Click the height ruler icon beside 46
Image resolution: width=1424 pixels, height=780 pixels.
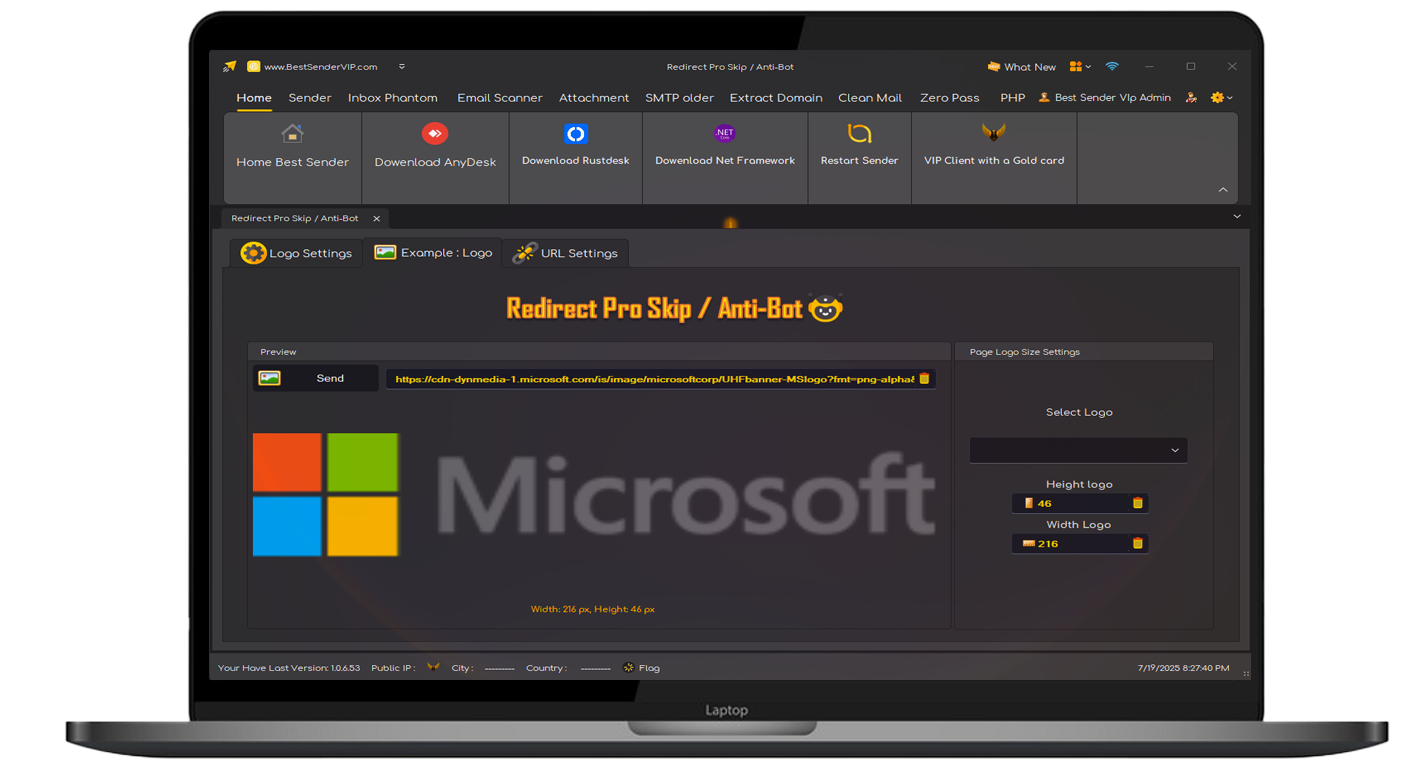[x=1028, y=503]
